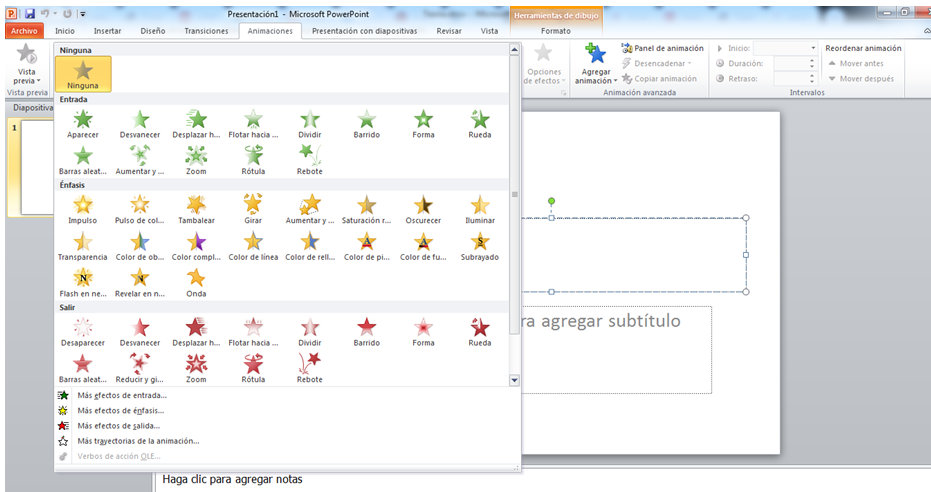Select the Forma entrance animation
931x492 pixels.
[x=423, y=124]
